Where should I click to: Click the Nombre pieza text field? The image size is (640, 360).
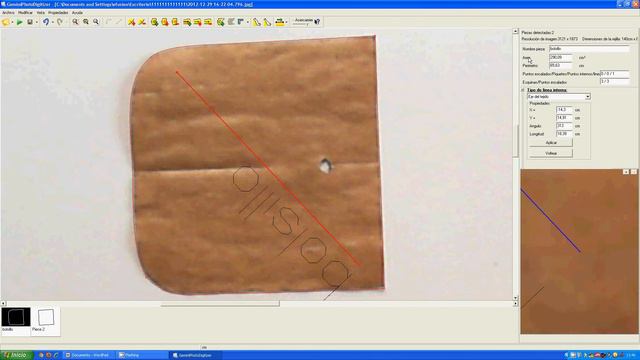coord(589,49)
